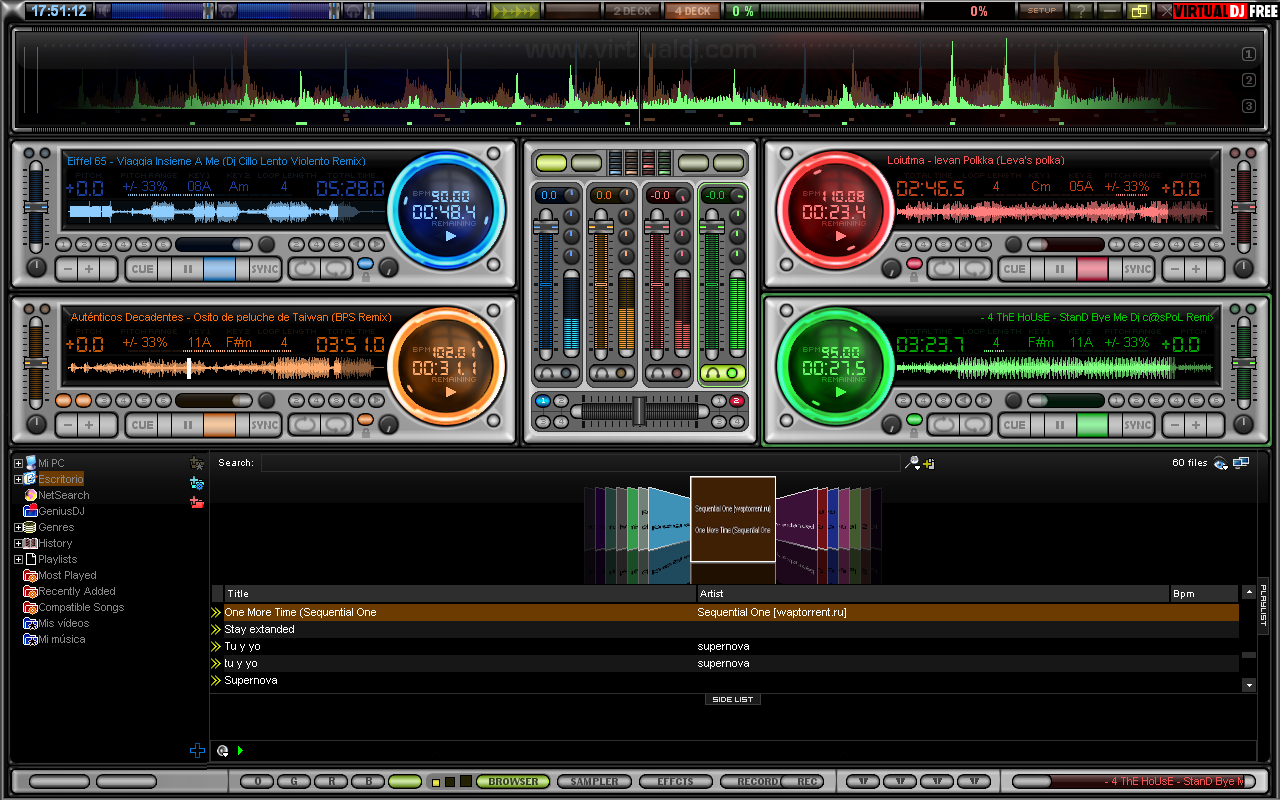Click the SIDE LIST button
1280x800 pixels.
733,699
